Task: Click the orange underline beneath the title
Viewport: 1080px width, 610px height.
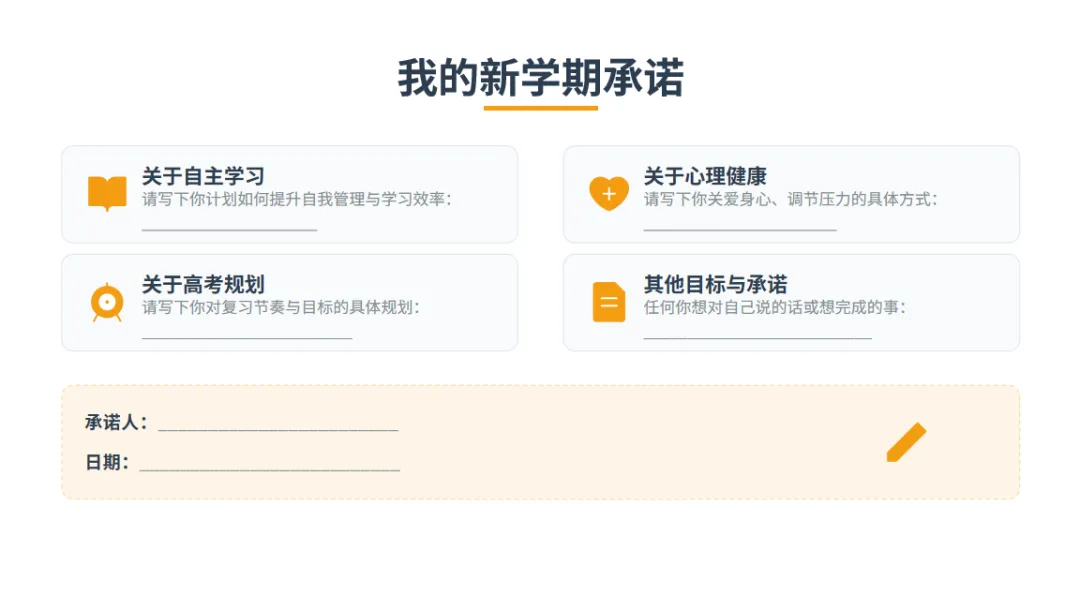Action: click(x=541, y=108)
